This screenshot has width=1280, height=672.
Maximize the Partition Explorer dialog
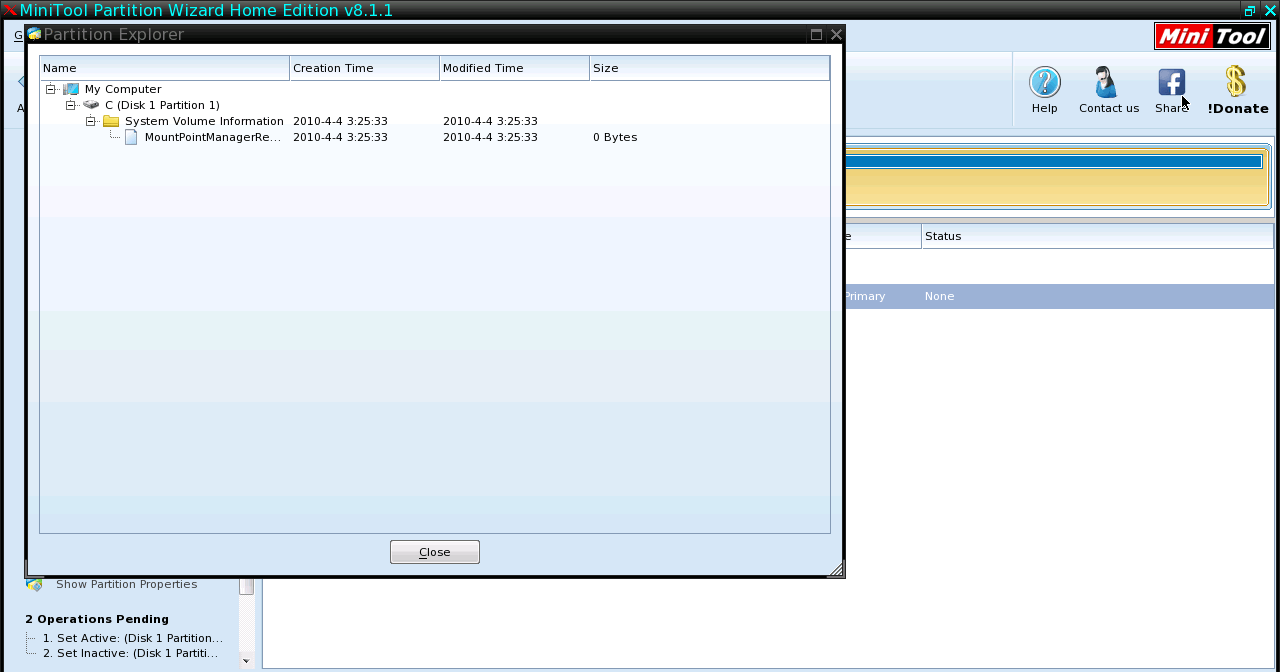816,35
